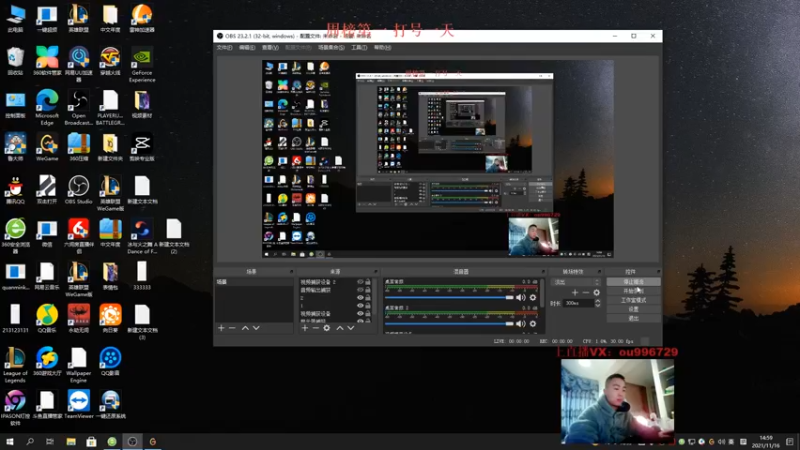800x450 pixels.
Task: Select GeForce Experience desktop icon
Action: pyautogui.click(x=142, y=65)
